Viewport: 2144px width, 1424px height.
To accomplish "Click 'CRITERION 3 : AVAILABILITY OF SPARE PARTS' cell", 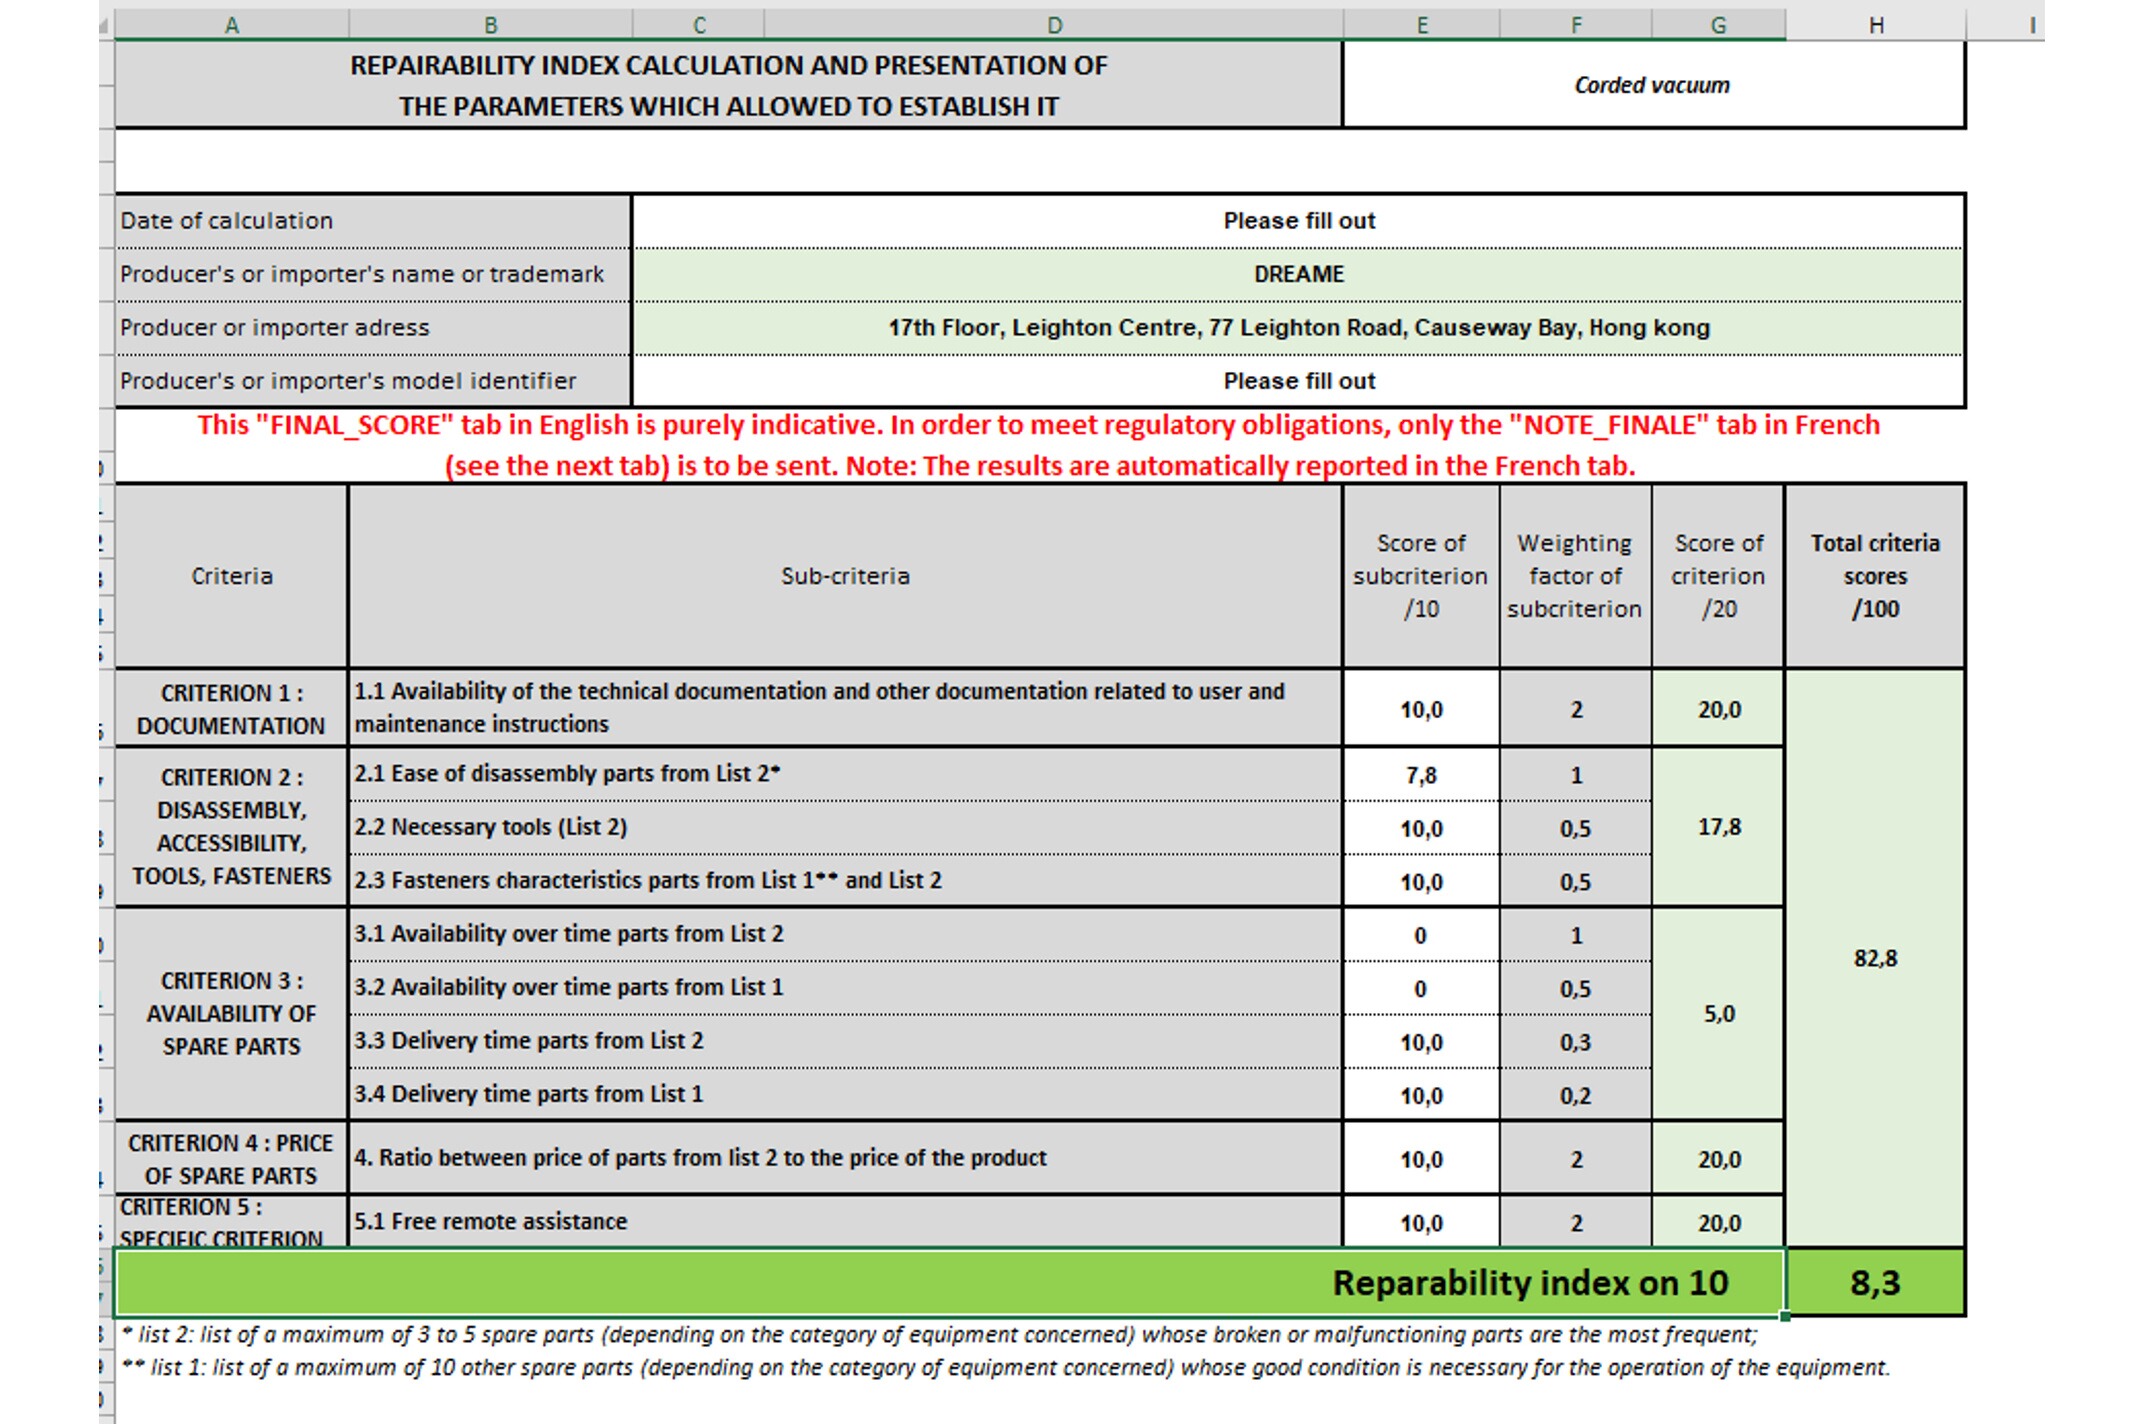I will [231, 1014].
